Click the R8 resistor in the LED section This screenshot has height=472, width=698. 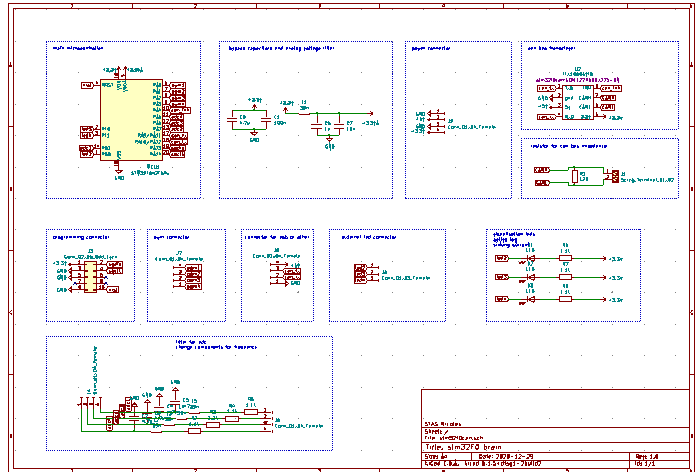tap(565, 299)
